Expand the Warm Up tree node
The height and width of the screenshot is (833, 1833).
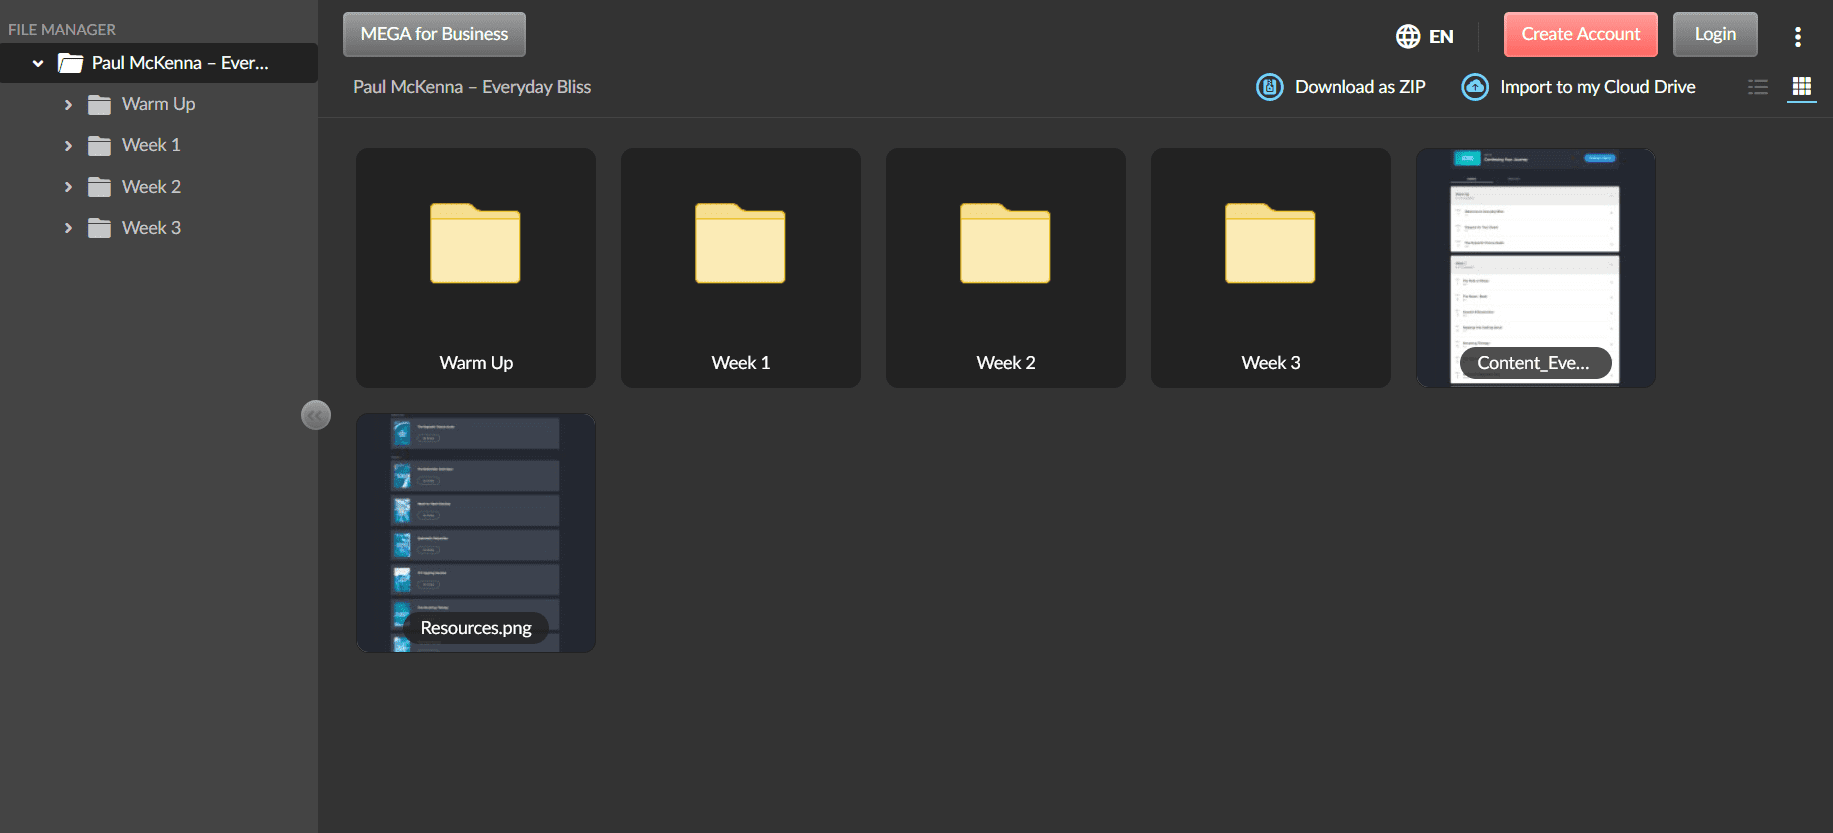(x=68, y=105)
